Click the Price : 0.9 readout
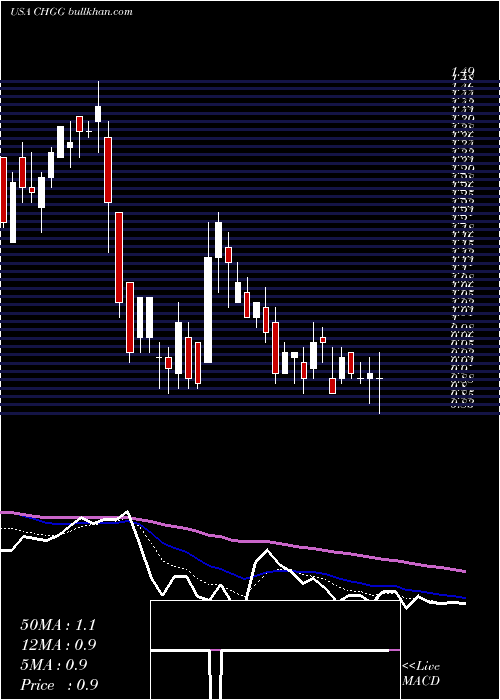The image size is (500, 700). [59, 685]
